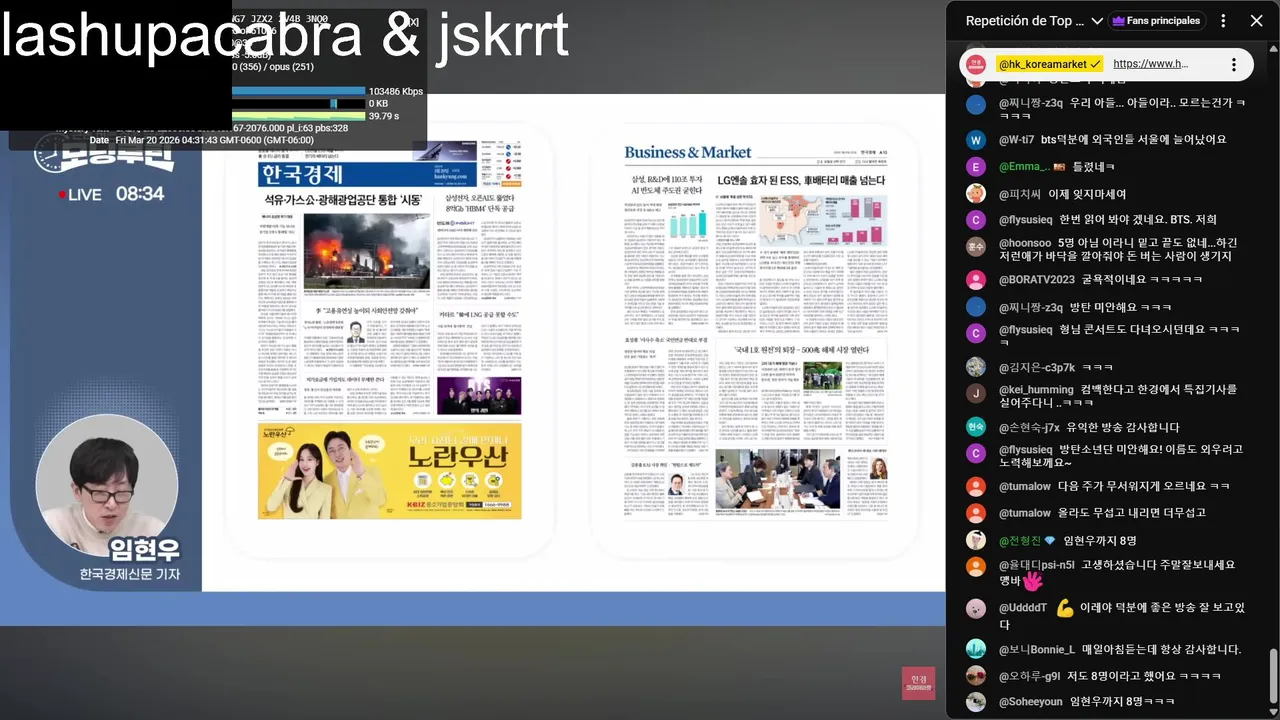Open chat options three-dot menu in header
The height and width of the screenshot is (720, 1280).
click(x=1225, y=21)
